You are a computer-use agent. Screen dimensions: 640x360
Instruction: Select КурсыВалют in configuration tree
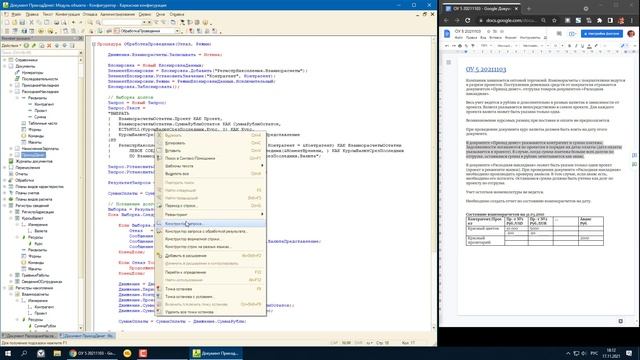(x=32, y=218)
